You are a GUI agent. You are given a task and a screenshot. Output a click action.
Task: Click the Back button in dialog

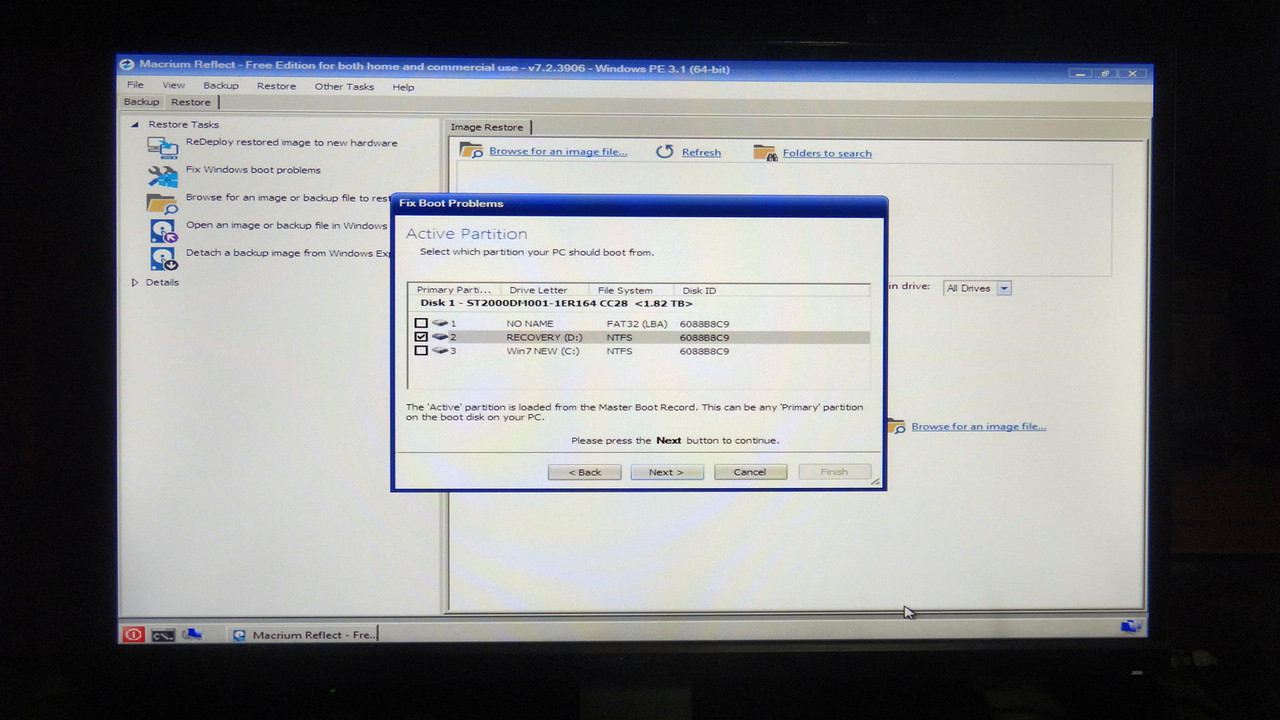[585, 472]
